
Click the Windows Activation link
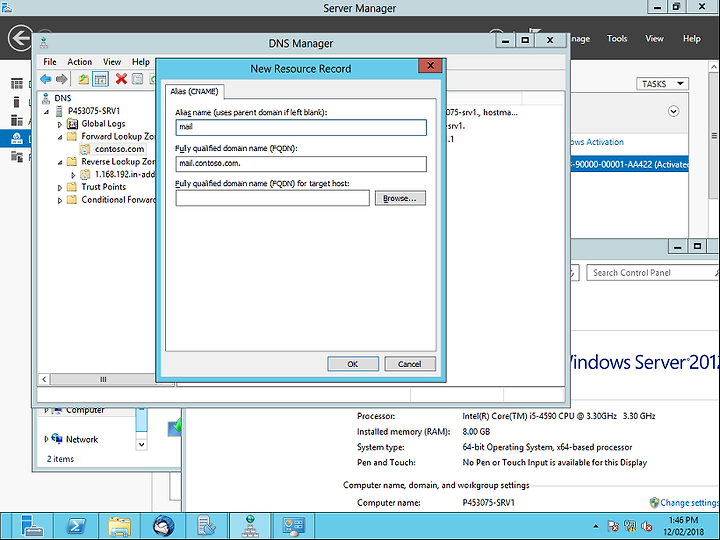click(597, 142)
